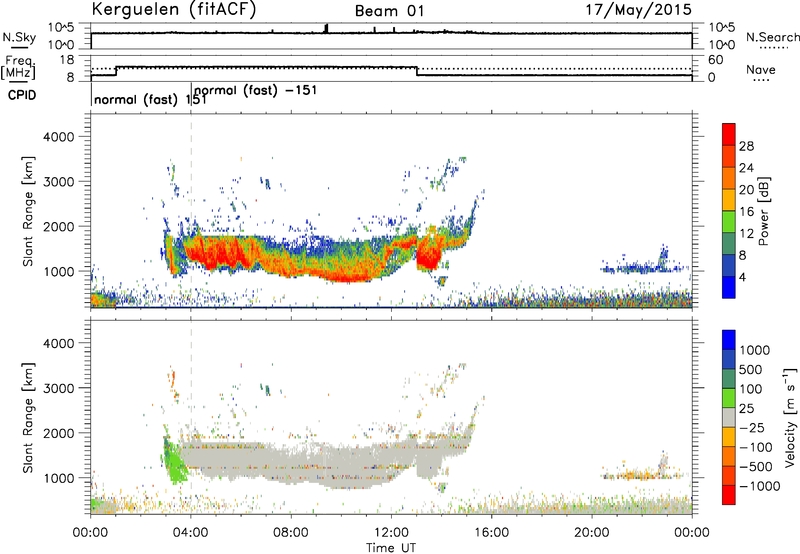
Task: Click the orange velocity echoes near 22:00
Action: tap(640, 476)
